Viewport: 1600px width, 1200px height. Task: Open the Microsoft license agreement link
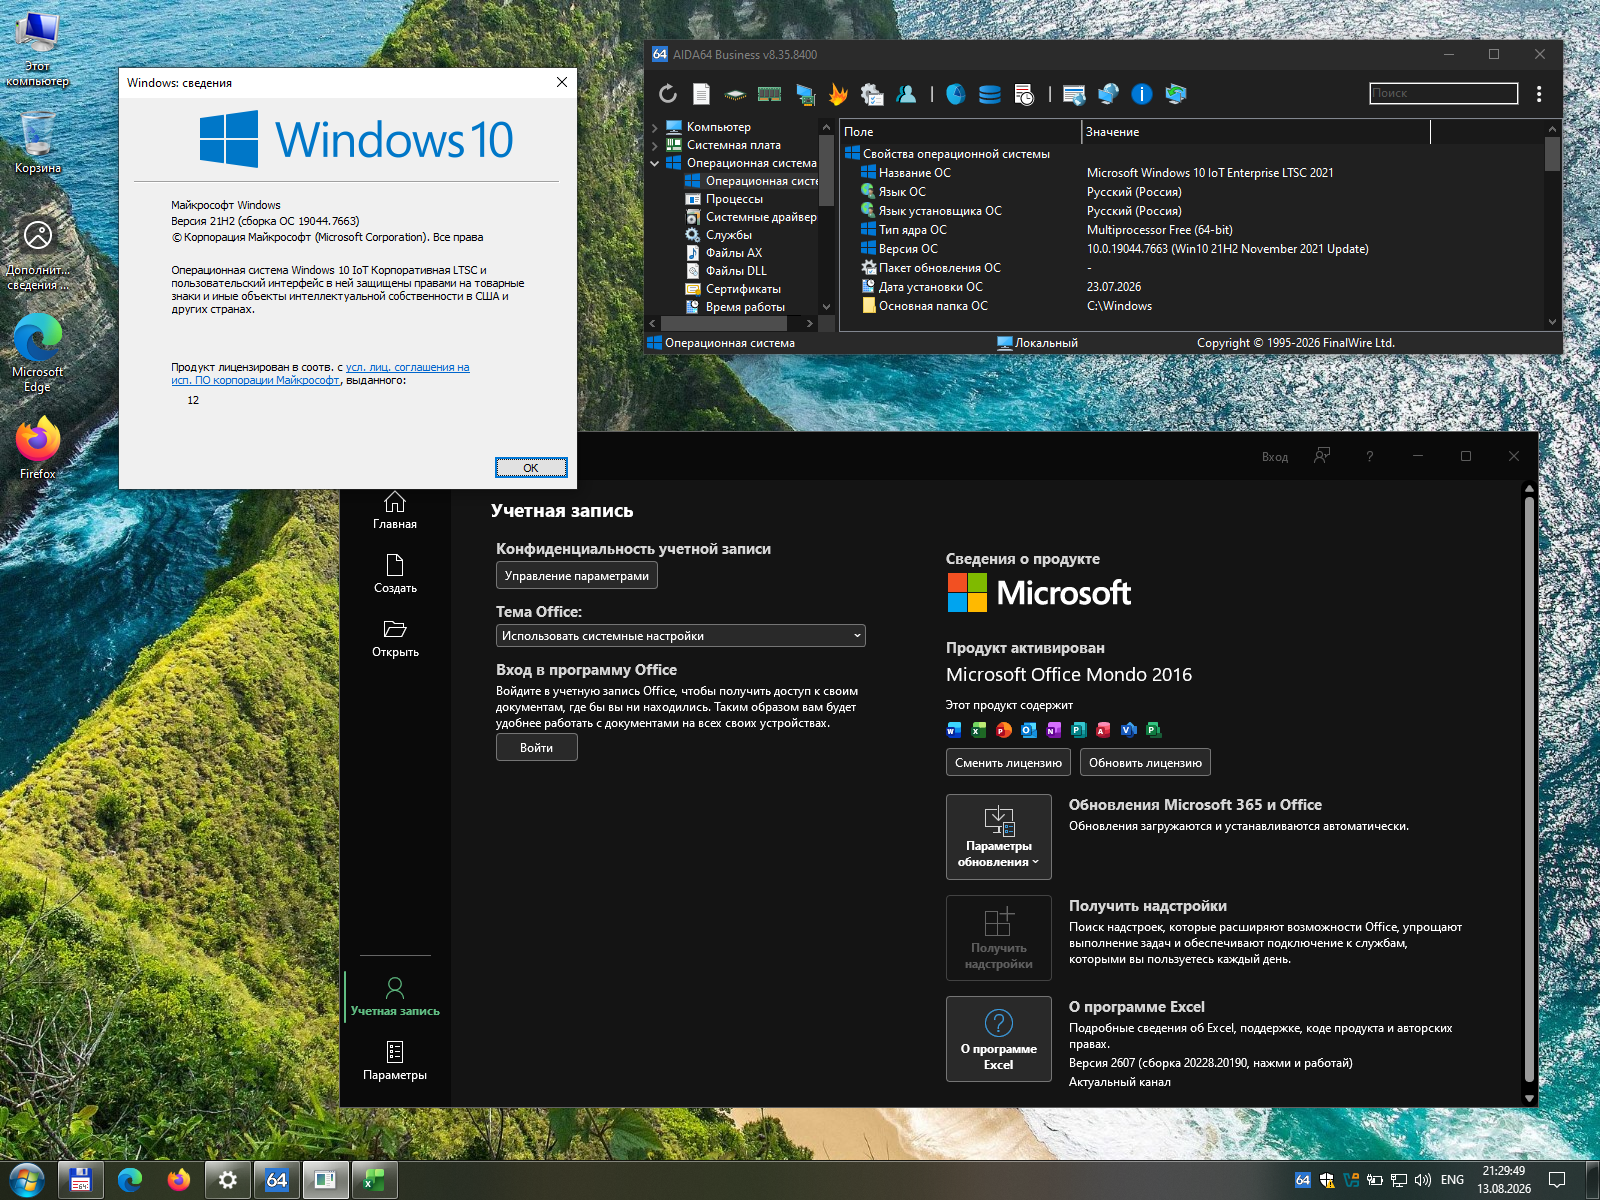(320, 374)
